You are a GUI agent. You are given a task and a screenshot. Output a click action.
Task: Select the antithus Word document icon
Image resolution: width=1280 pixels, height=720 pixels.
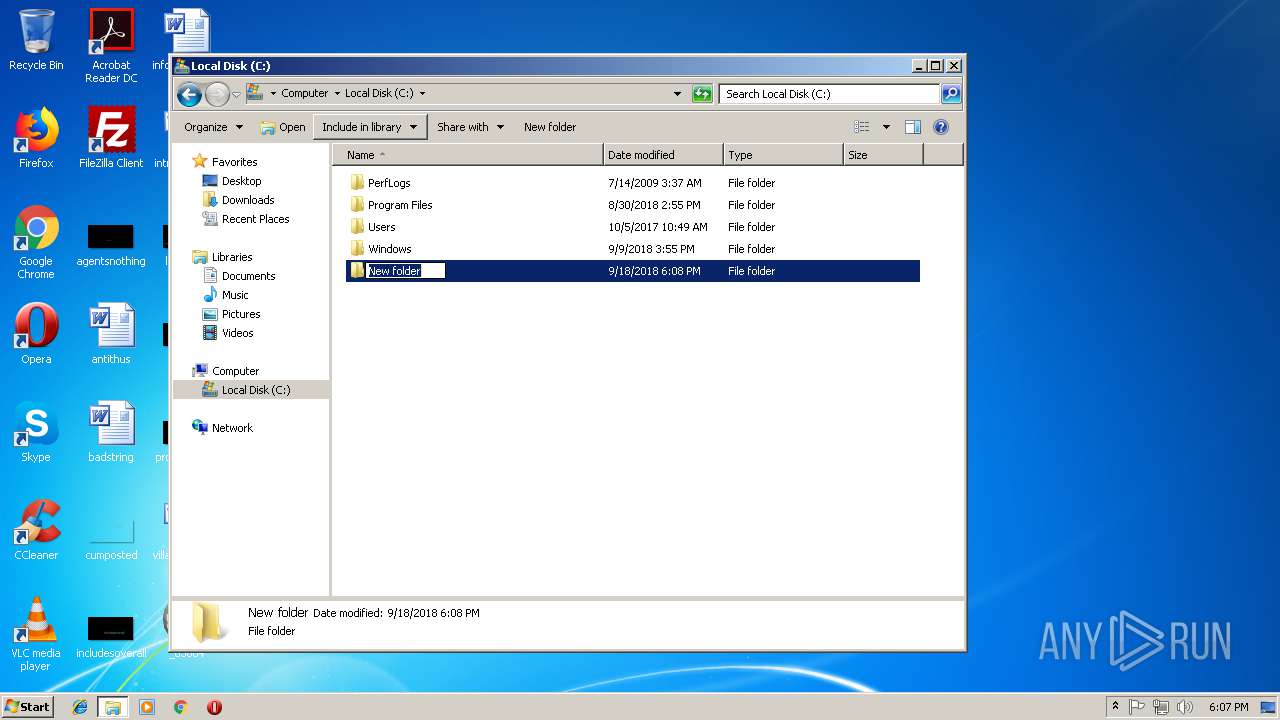[111, 334]
